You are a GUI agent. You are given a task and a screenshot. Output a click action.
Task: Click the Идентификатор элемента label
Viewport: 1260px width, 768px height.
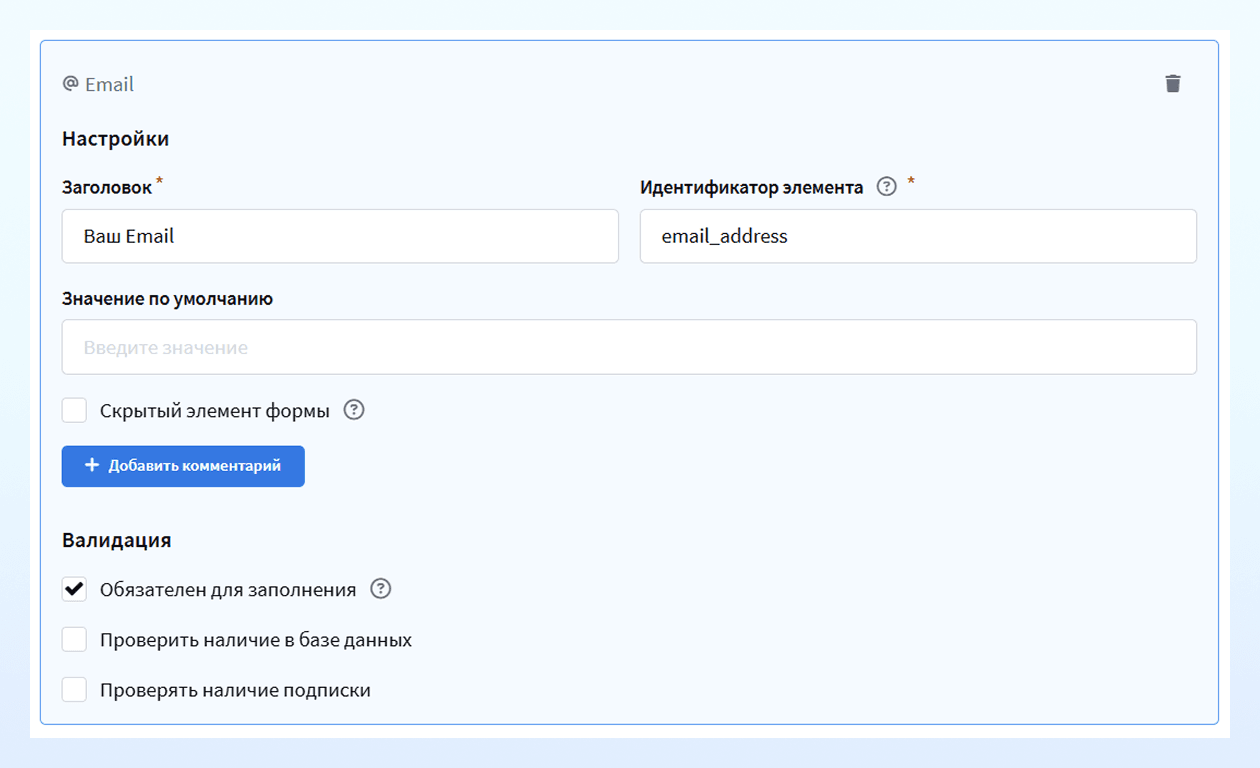tap(752, 187)
